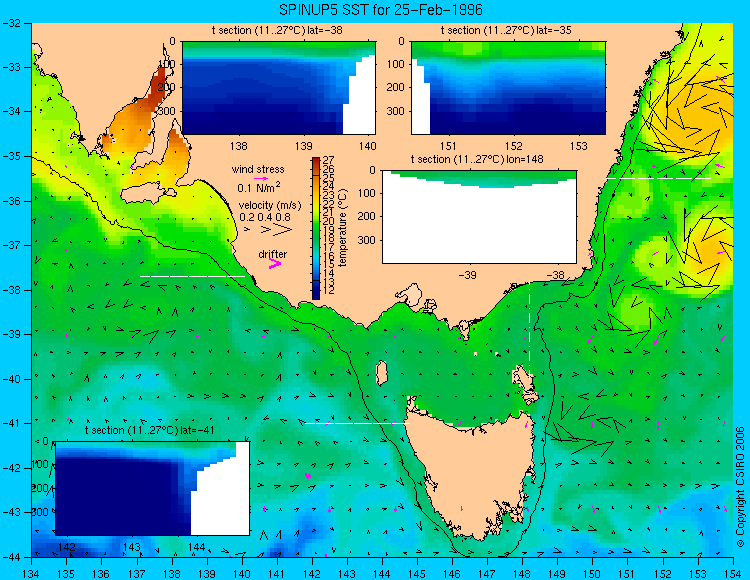Click the dark blue 12°C band of colorbar

(316, 291)
